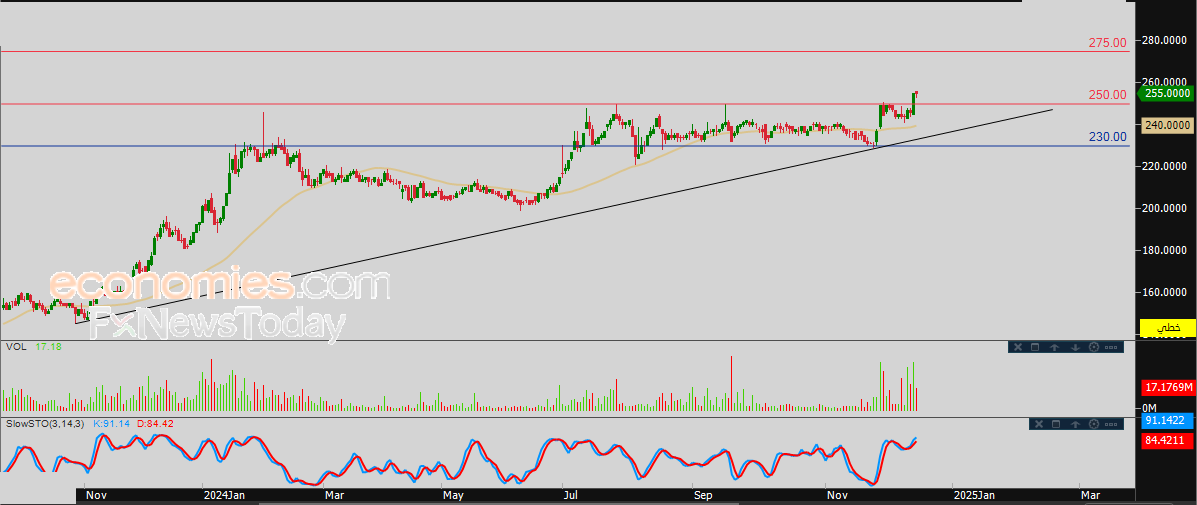Click the 2024Jan time axis label
1197x505 pixels.
tap(226, 495)
